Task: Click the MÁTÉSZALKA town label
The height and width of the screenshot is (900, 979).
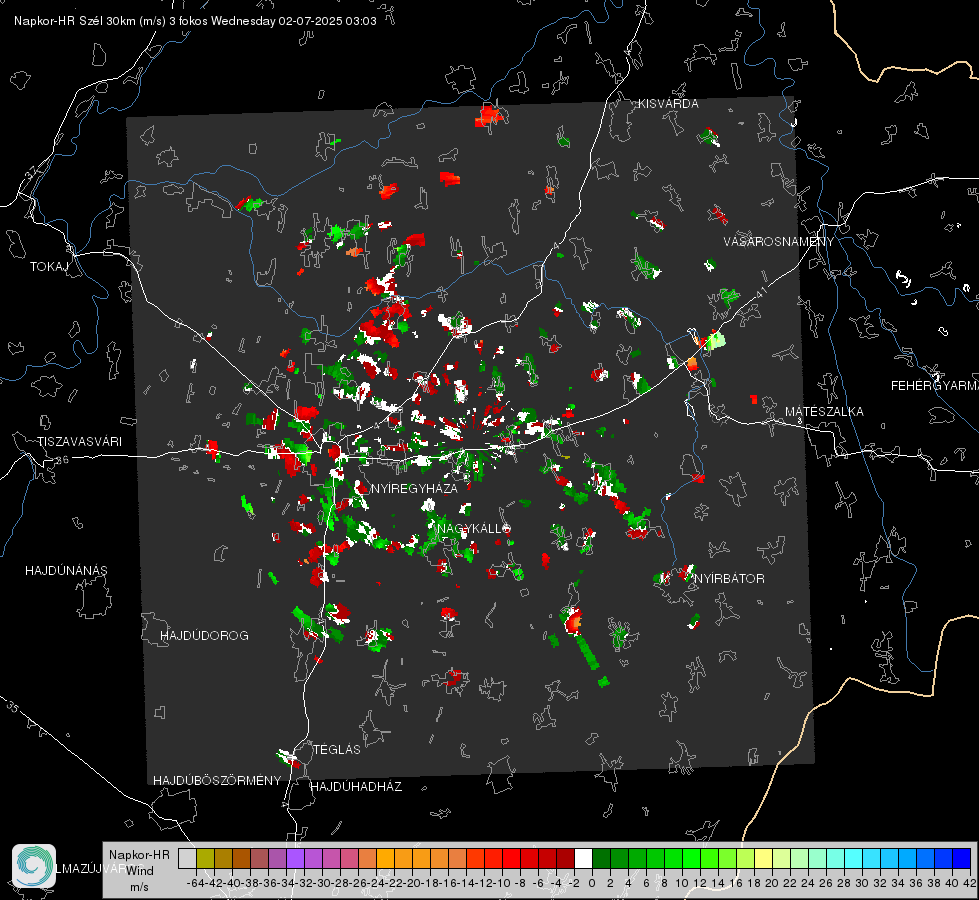Action: [x=824, y=412]
